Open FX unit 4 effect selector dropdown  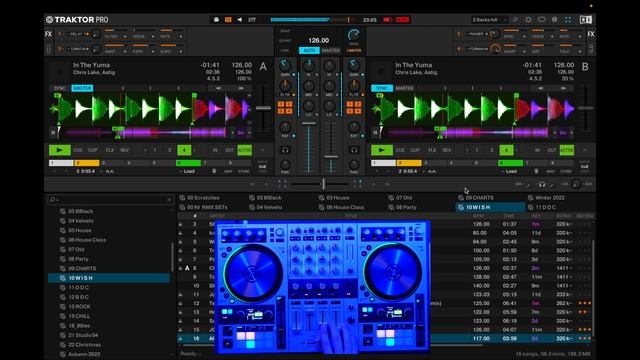pos(476,49)
